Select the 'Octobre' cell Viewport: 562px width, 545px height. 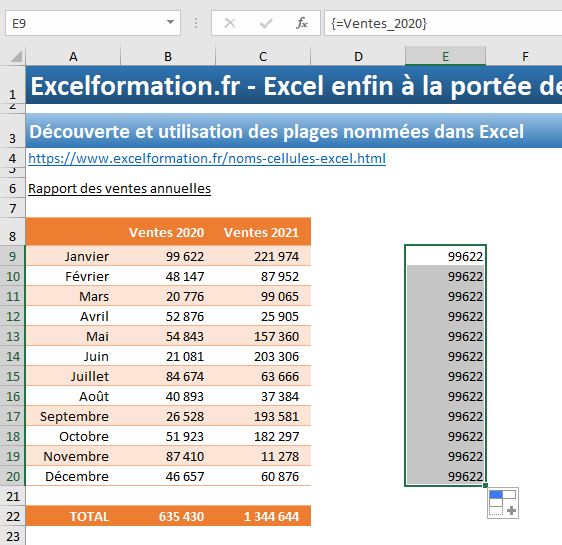tap(73, 436)
